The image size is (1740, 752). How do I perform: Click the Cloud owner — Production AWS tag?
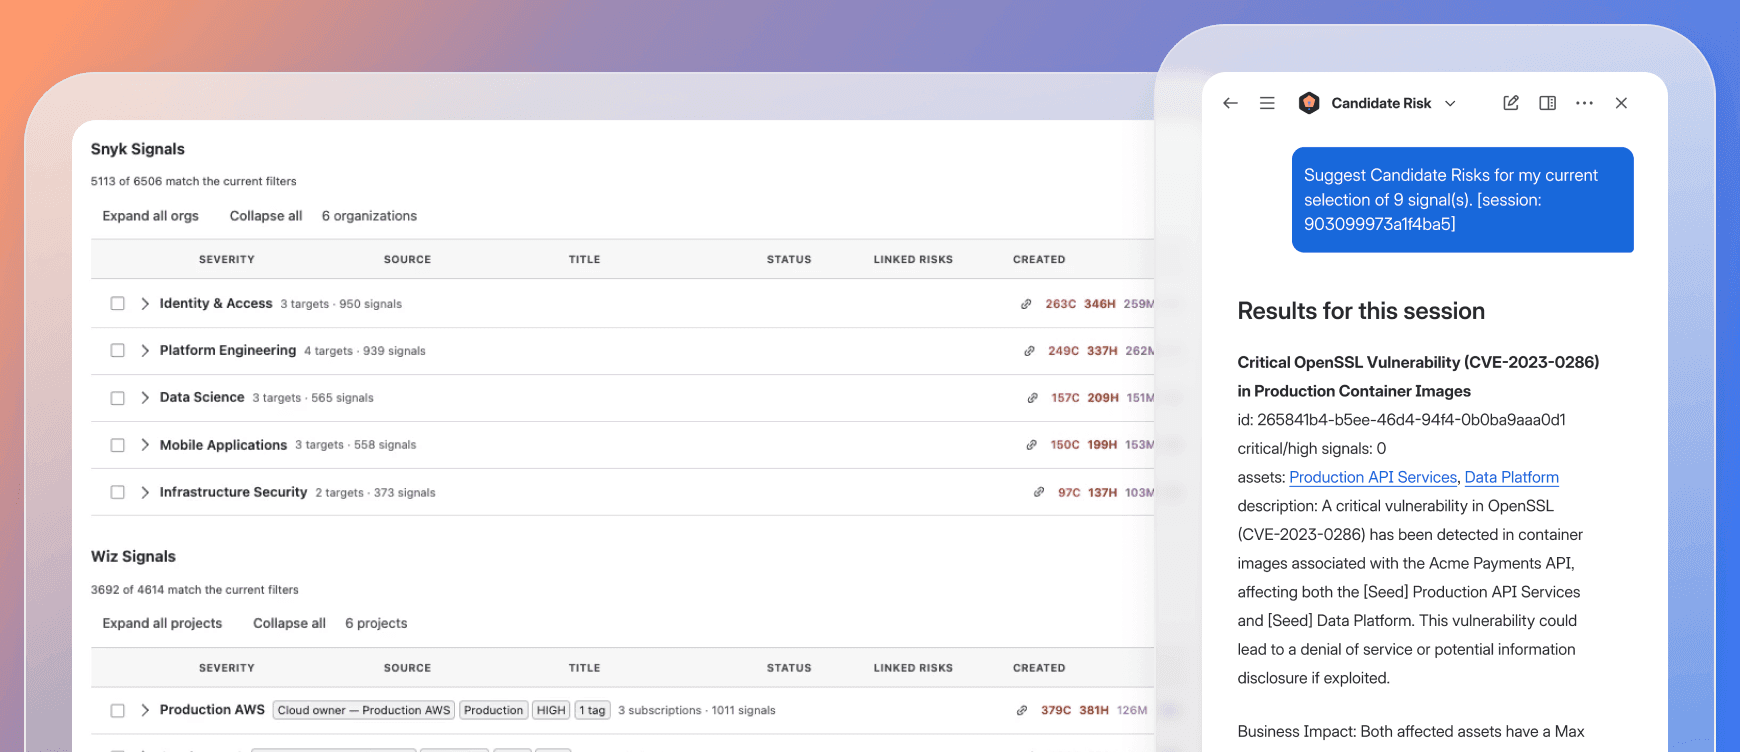pyautogui.click(x=364, y=710)
